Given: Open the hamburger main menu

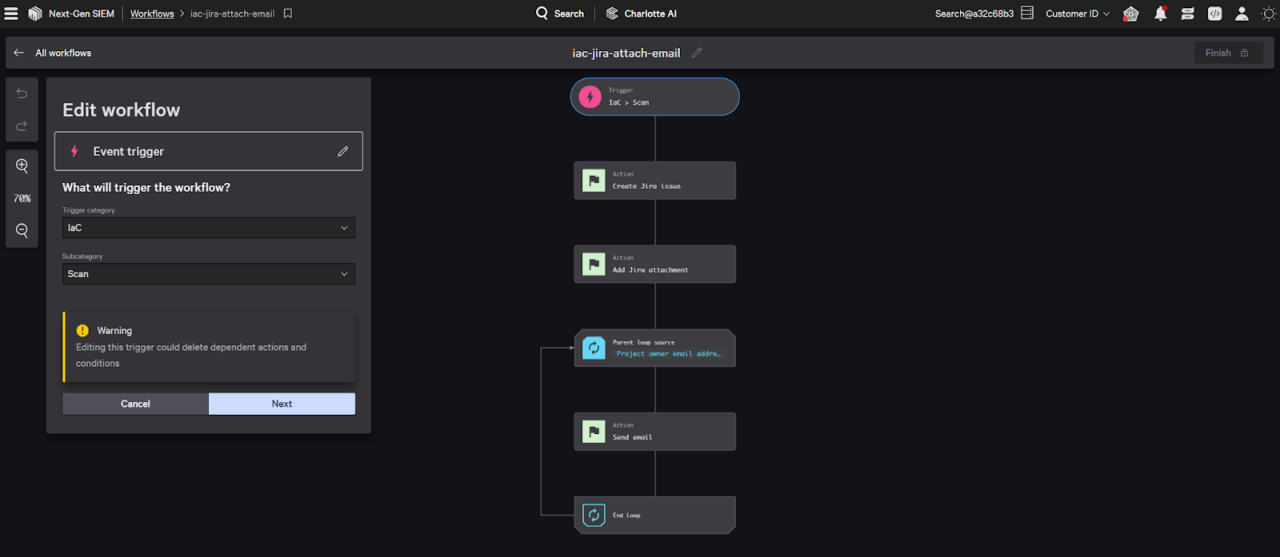Looking at the screenshot, I should tap(11, 14).
